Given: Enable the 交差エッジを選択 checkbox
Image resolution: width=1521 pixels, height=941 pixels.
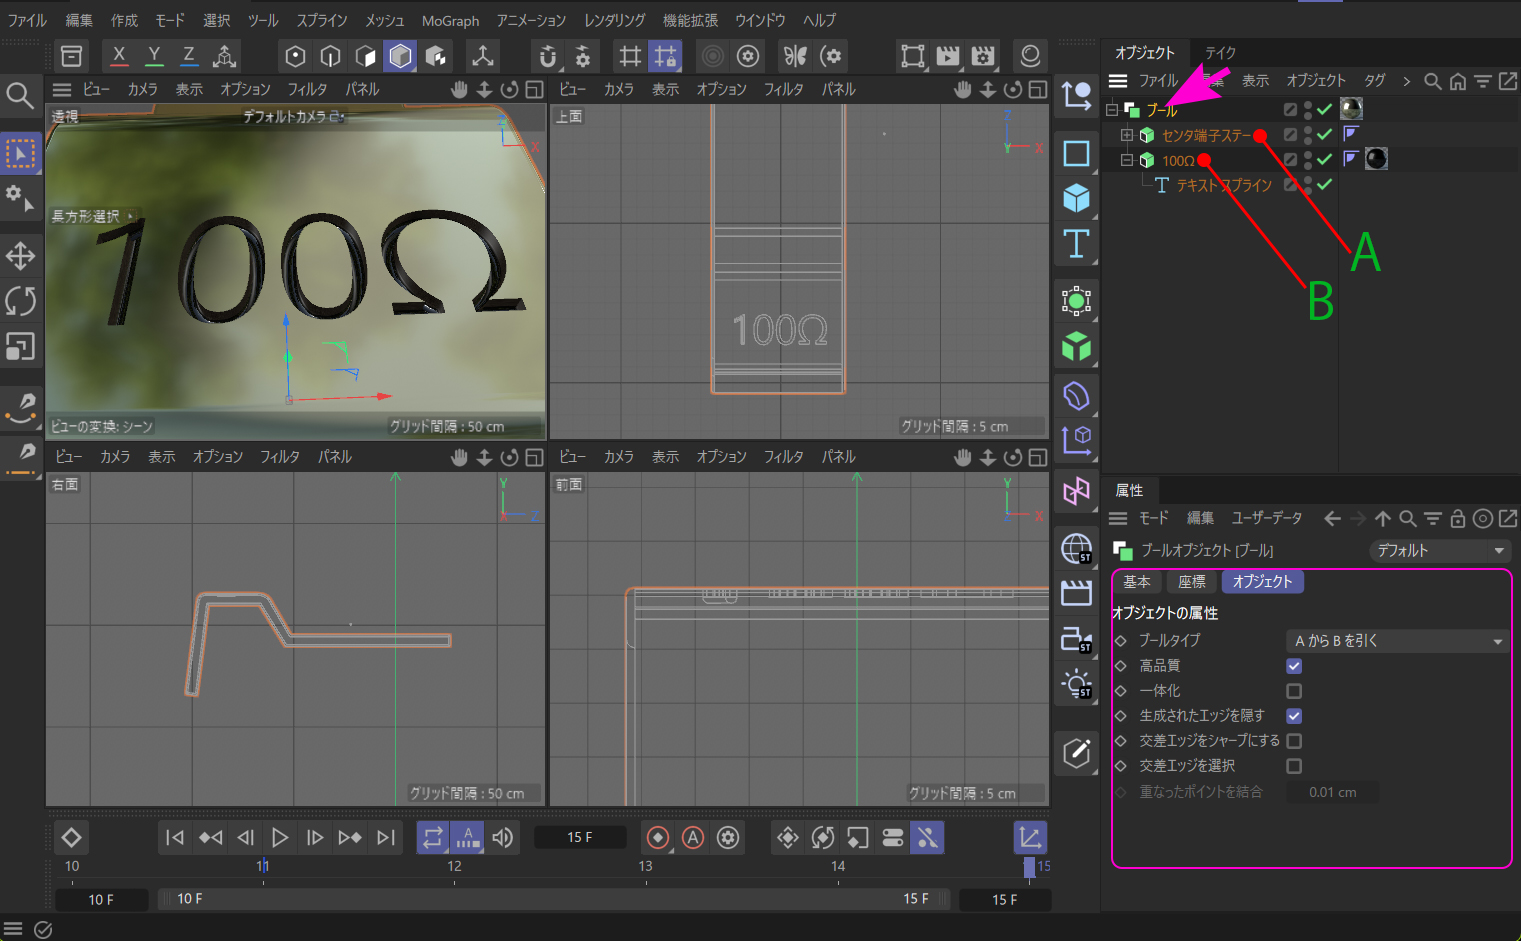Looking at the screenshot, I should [x=1294, y=766].
